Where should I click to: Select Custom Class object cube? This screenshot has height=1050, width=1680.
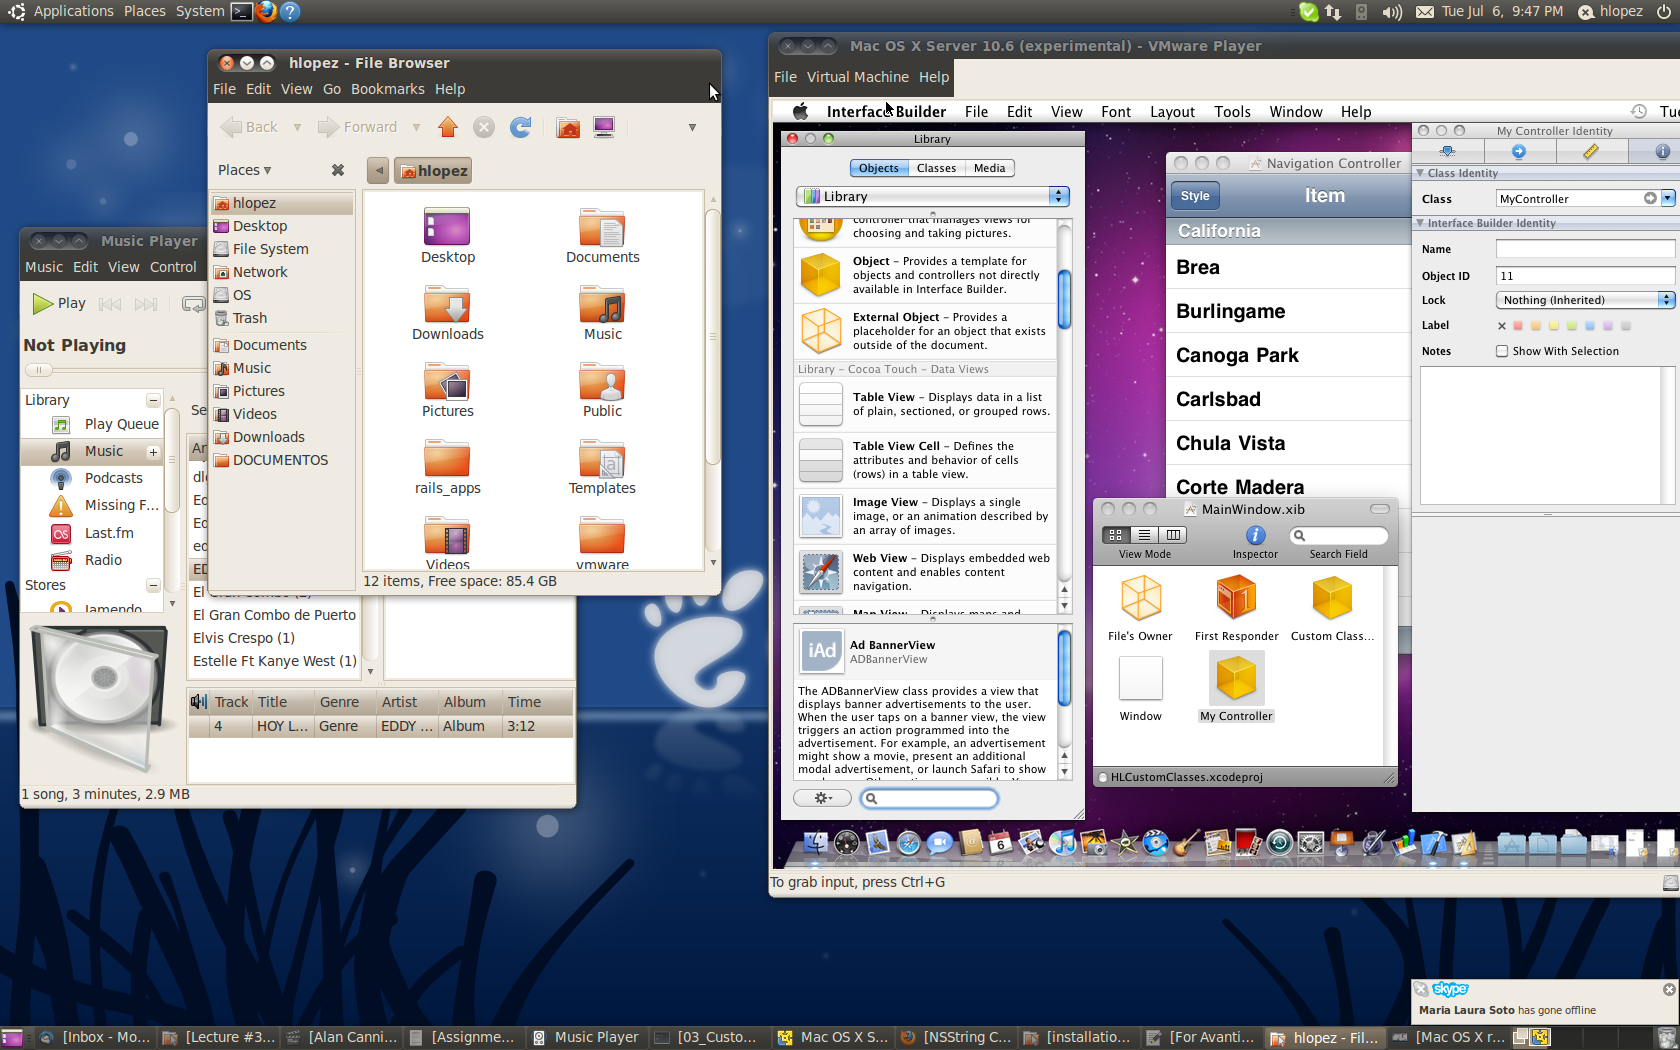pyautogui.click(x=1332, y=598)
